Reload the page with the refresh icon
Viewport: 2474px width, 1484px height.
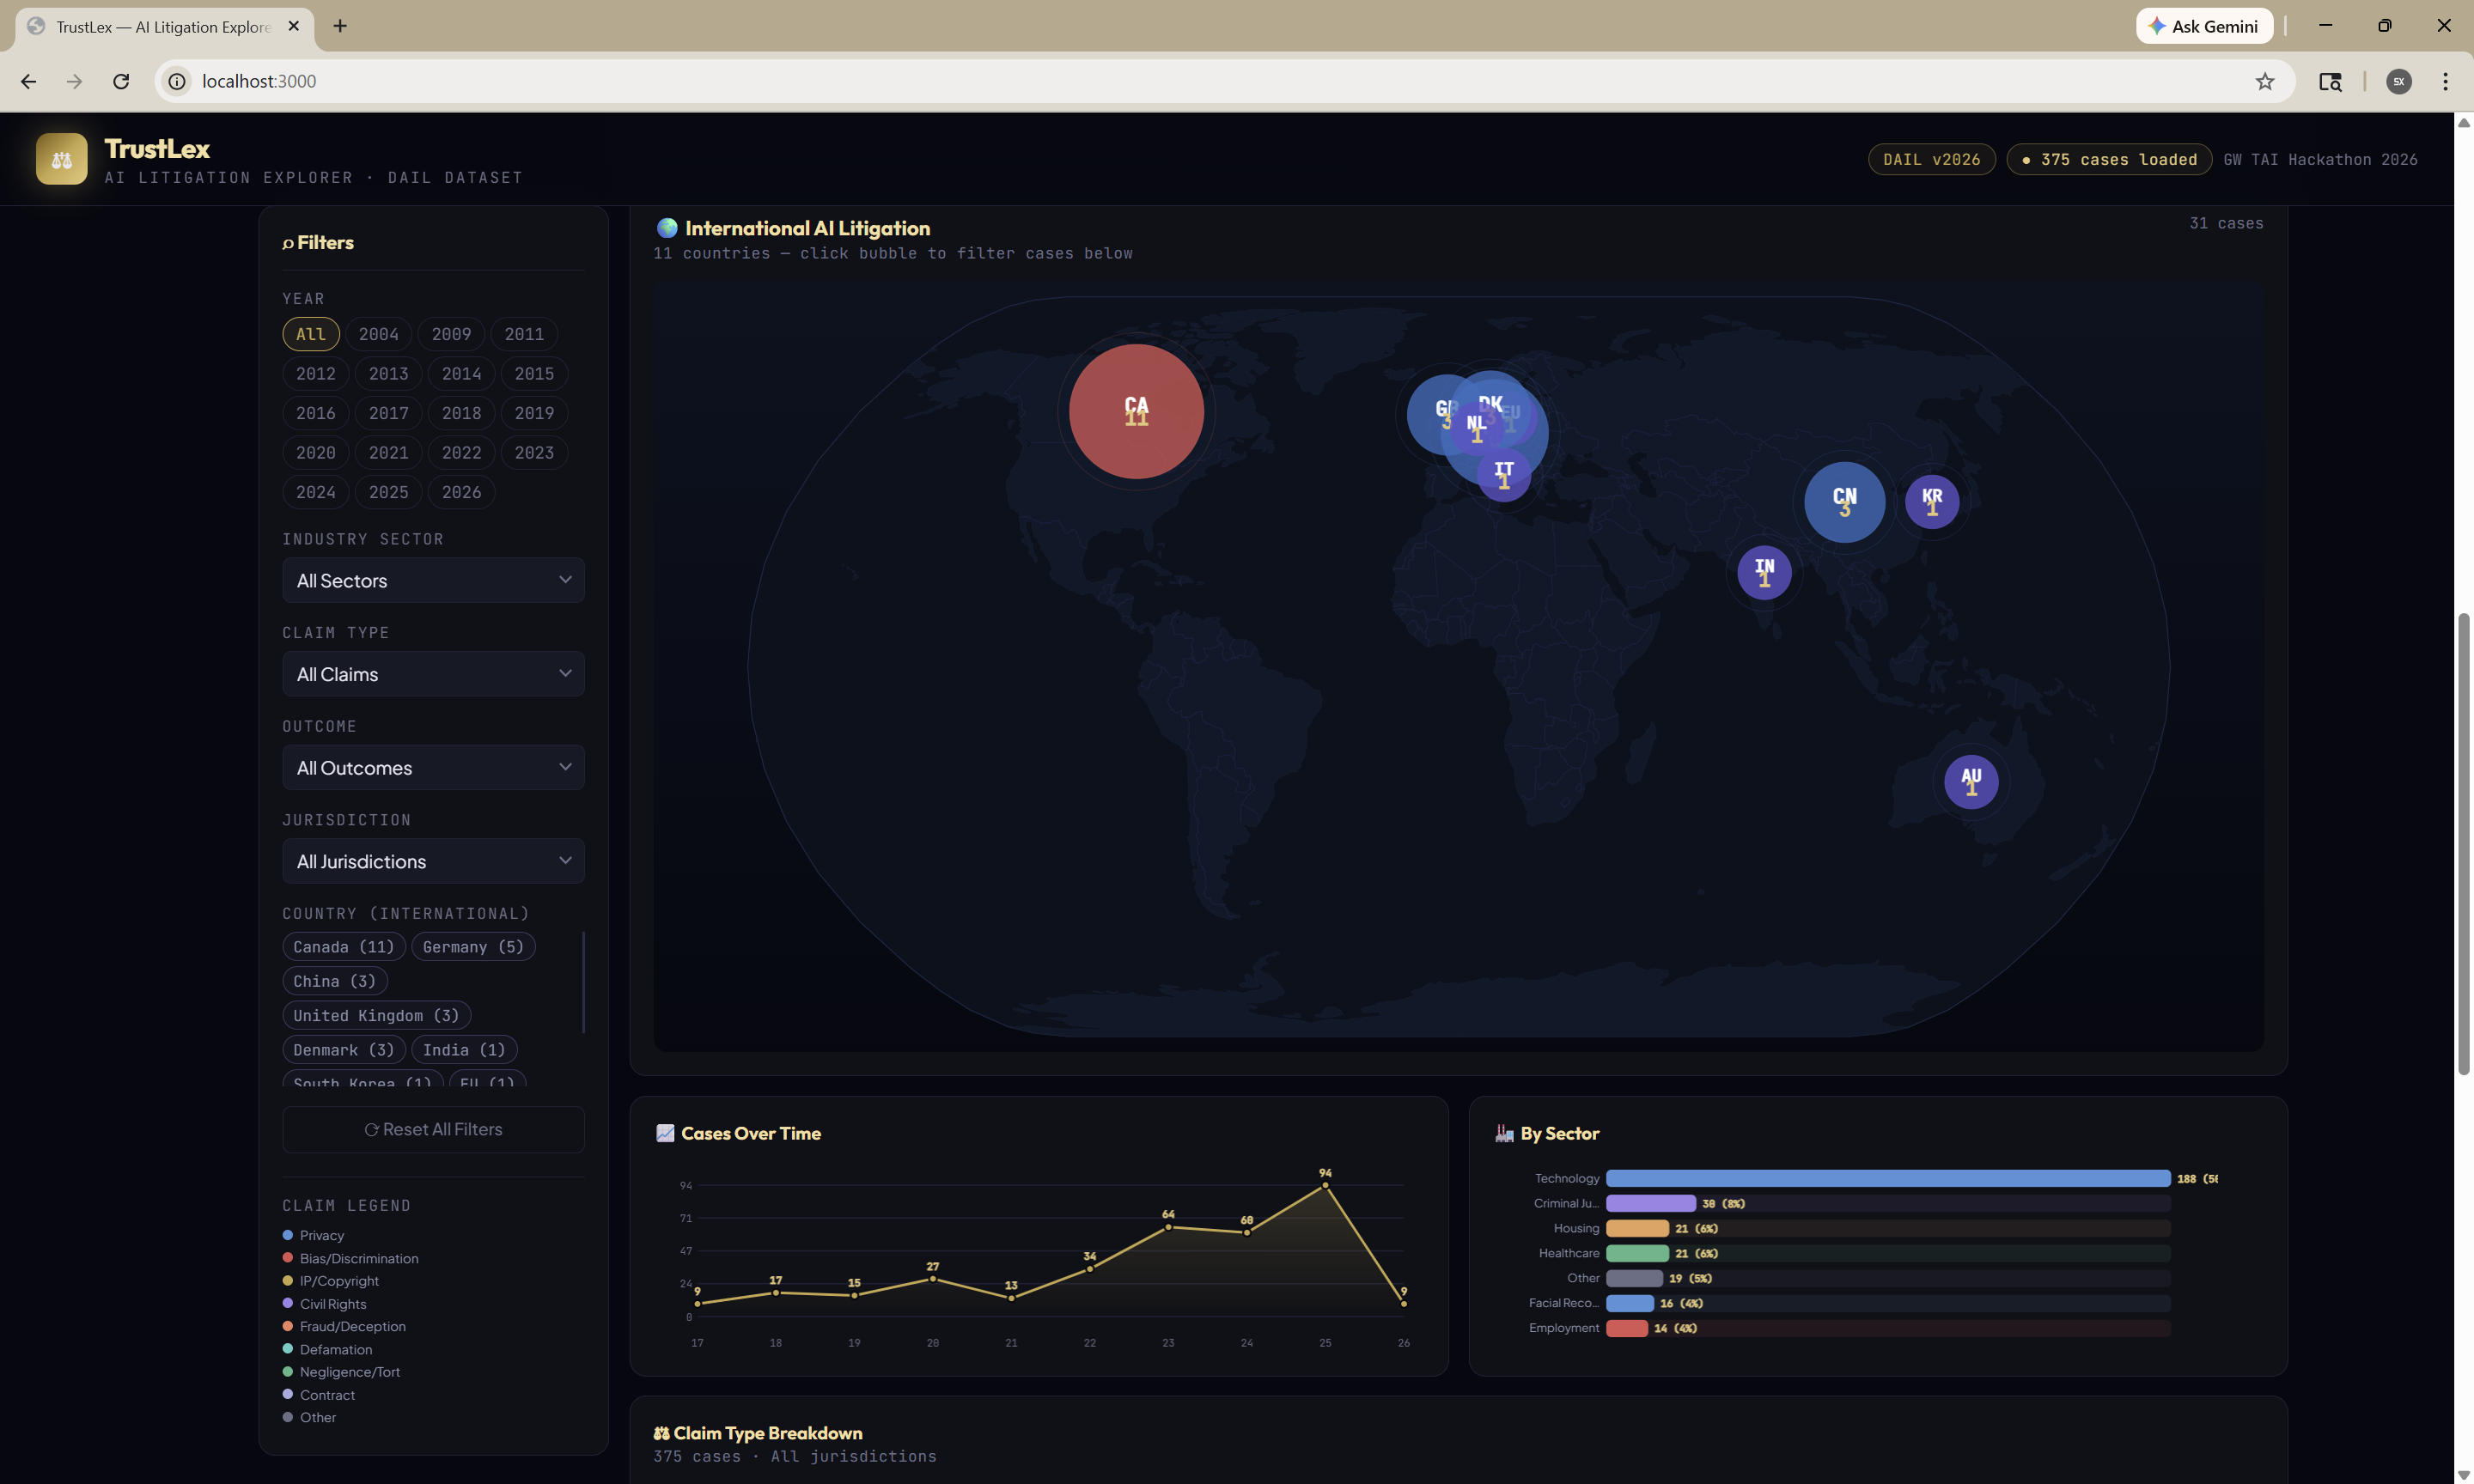click(x=121, y=81)
